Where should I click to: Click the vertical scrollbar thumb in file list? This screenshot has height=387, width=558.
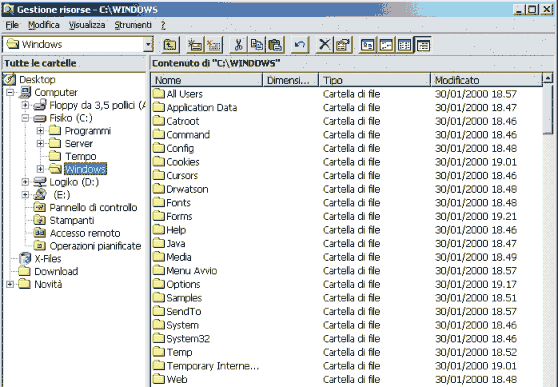(x=548, y=109)
